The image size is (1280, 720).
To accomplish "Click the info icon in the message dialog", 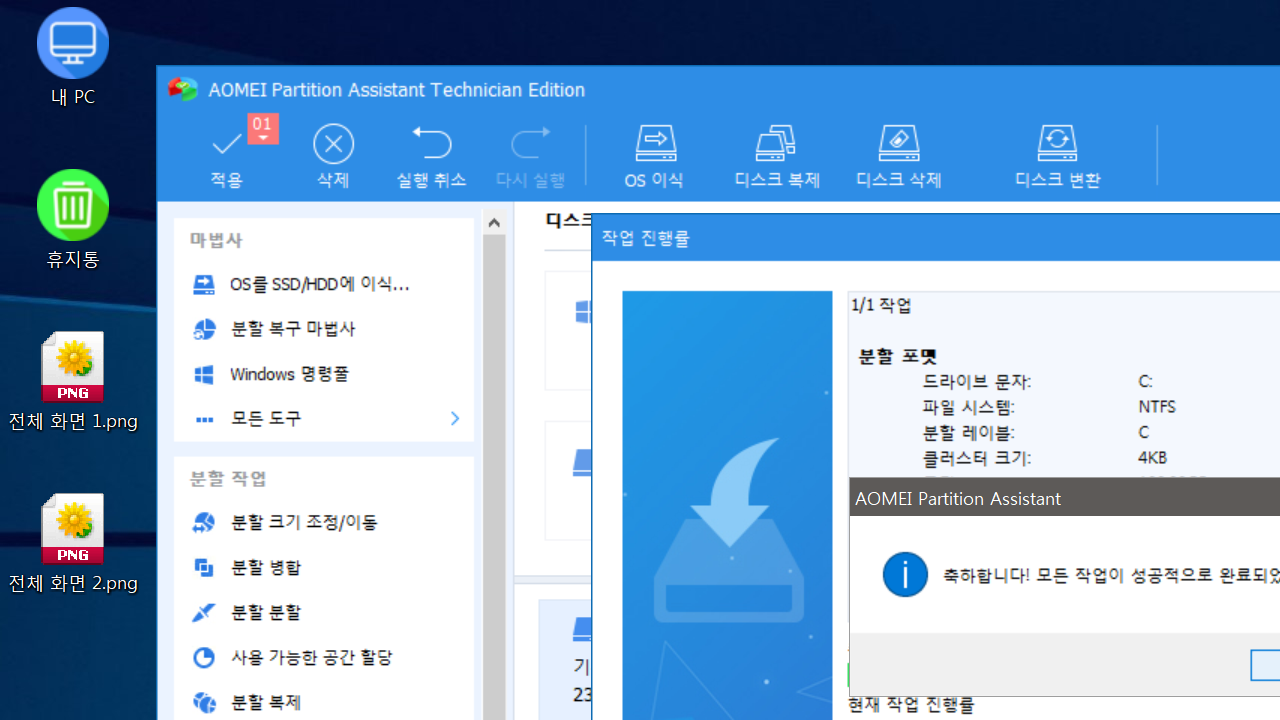I will [x=905, y=575].
